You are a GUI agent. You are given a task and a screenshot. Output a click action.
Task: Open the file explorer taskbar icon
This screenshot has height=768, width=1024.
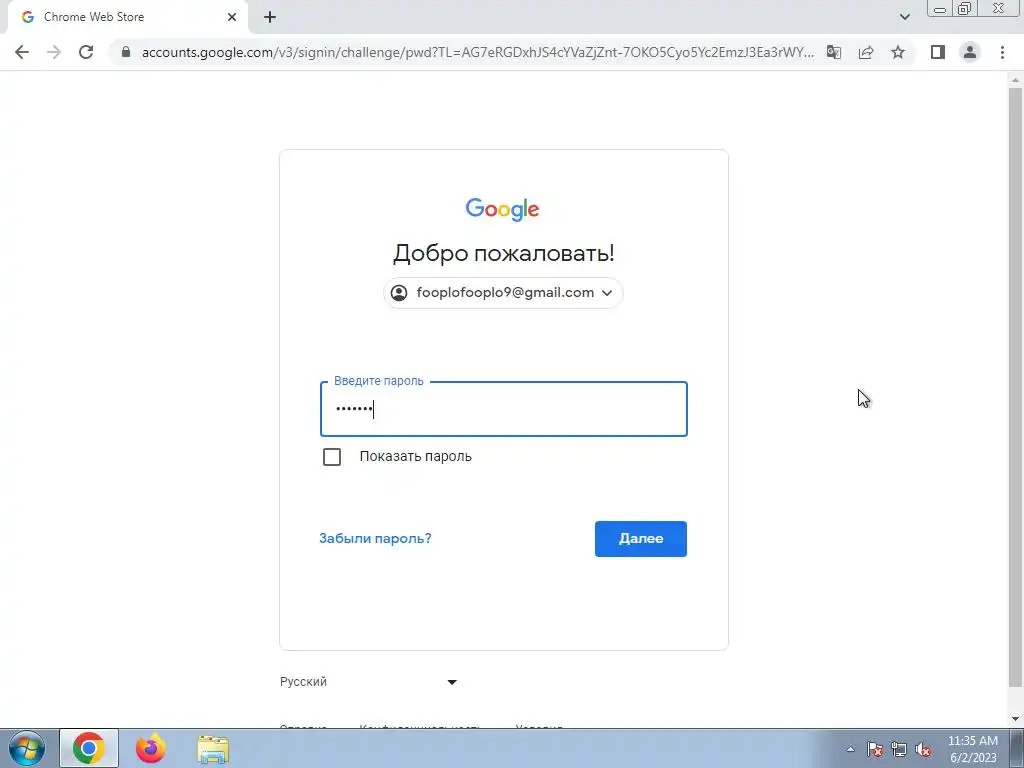pos(213,748)
